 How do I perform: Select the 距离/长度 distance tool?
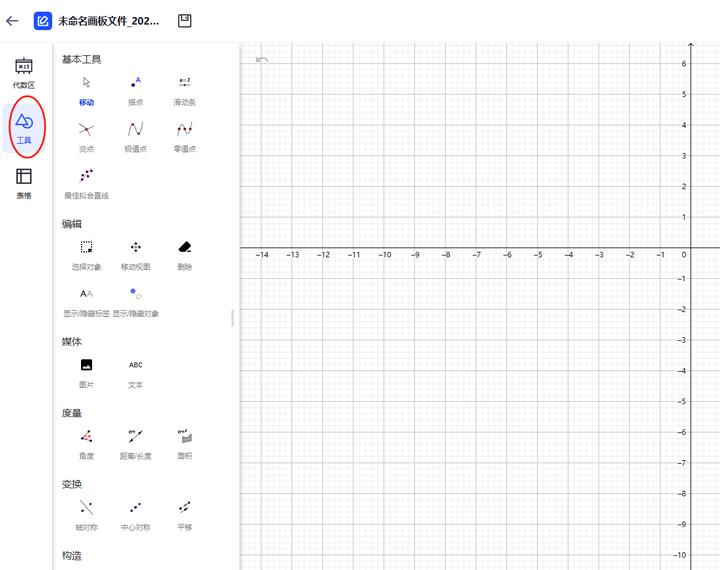pyautogui.click(x=135, y=445)
